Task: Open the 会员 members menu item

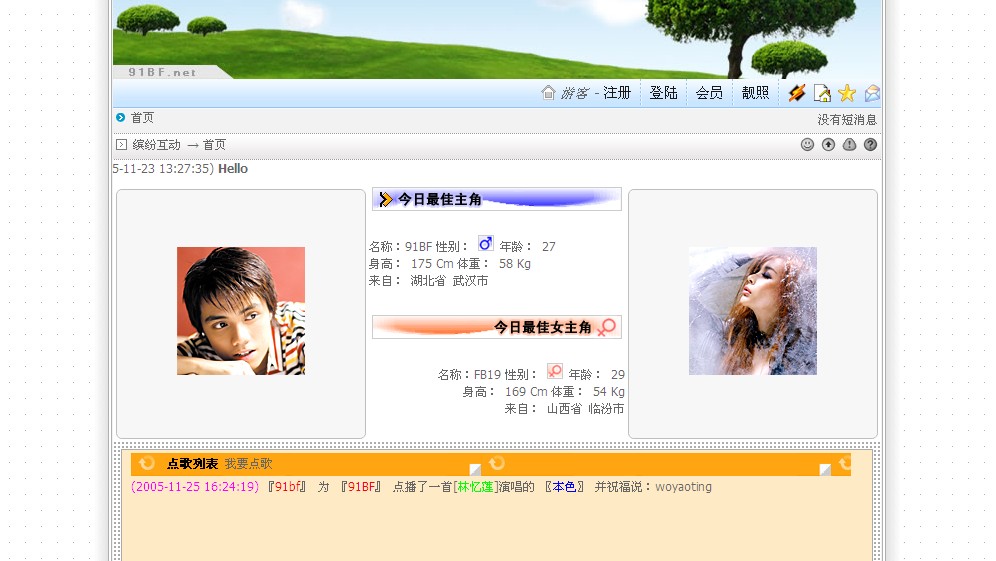Action: pyautogui.click(x=709, y=93)
